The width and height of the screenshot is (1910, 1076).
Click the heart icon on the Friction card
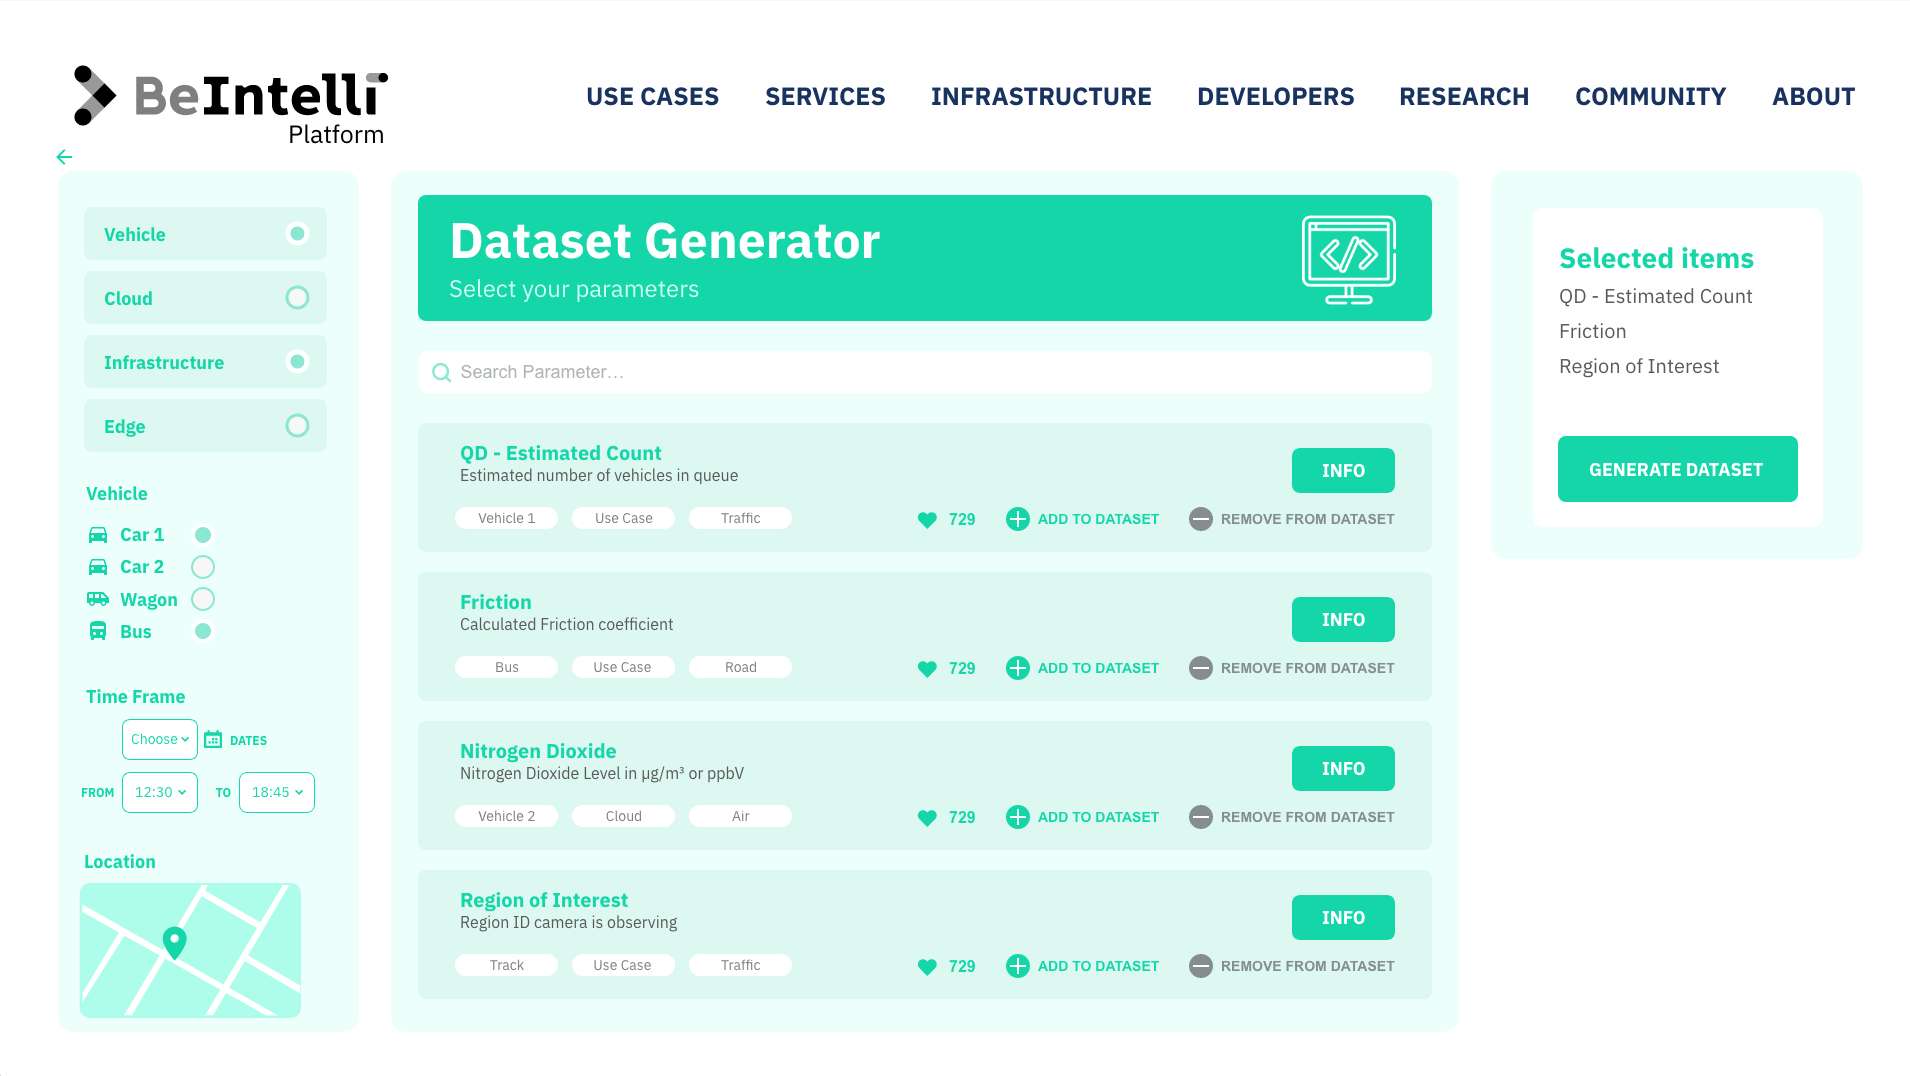pos(927,668)
